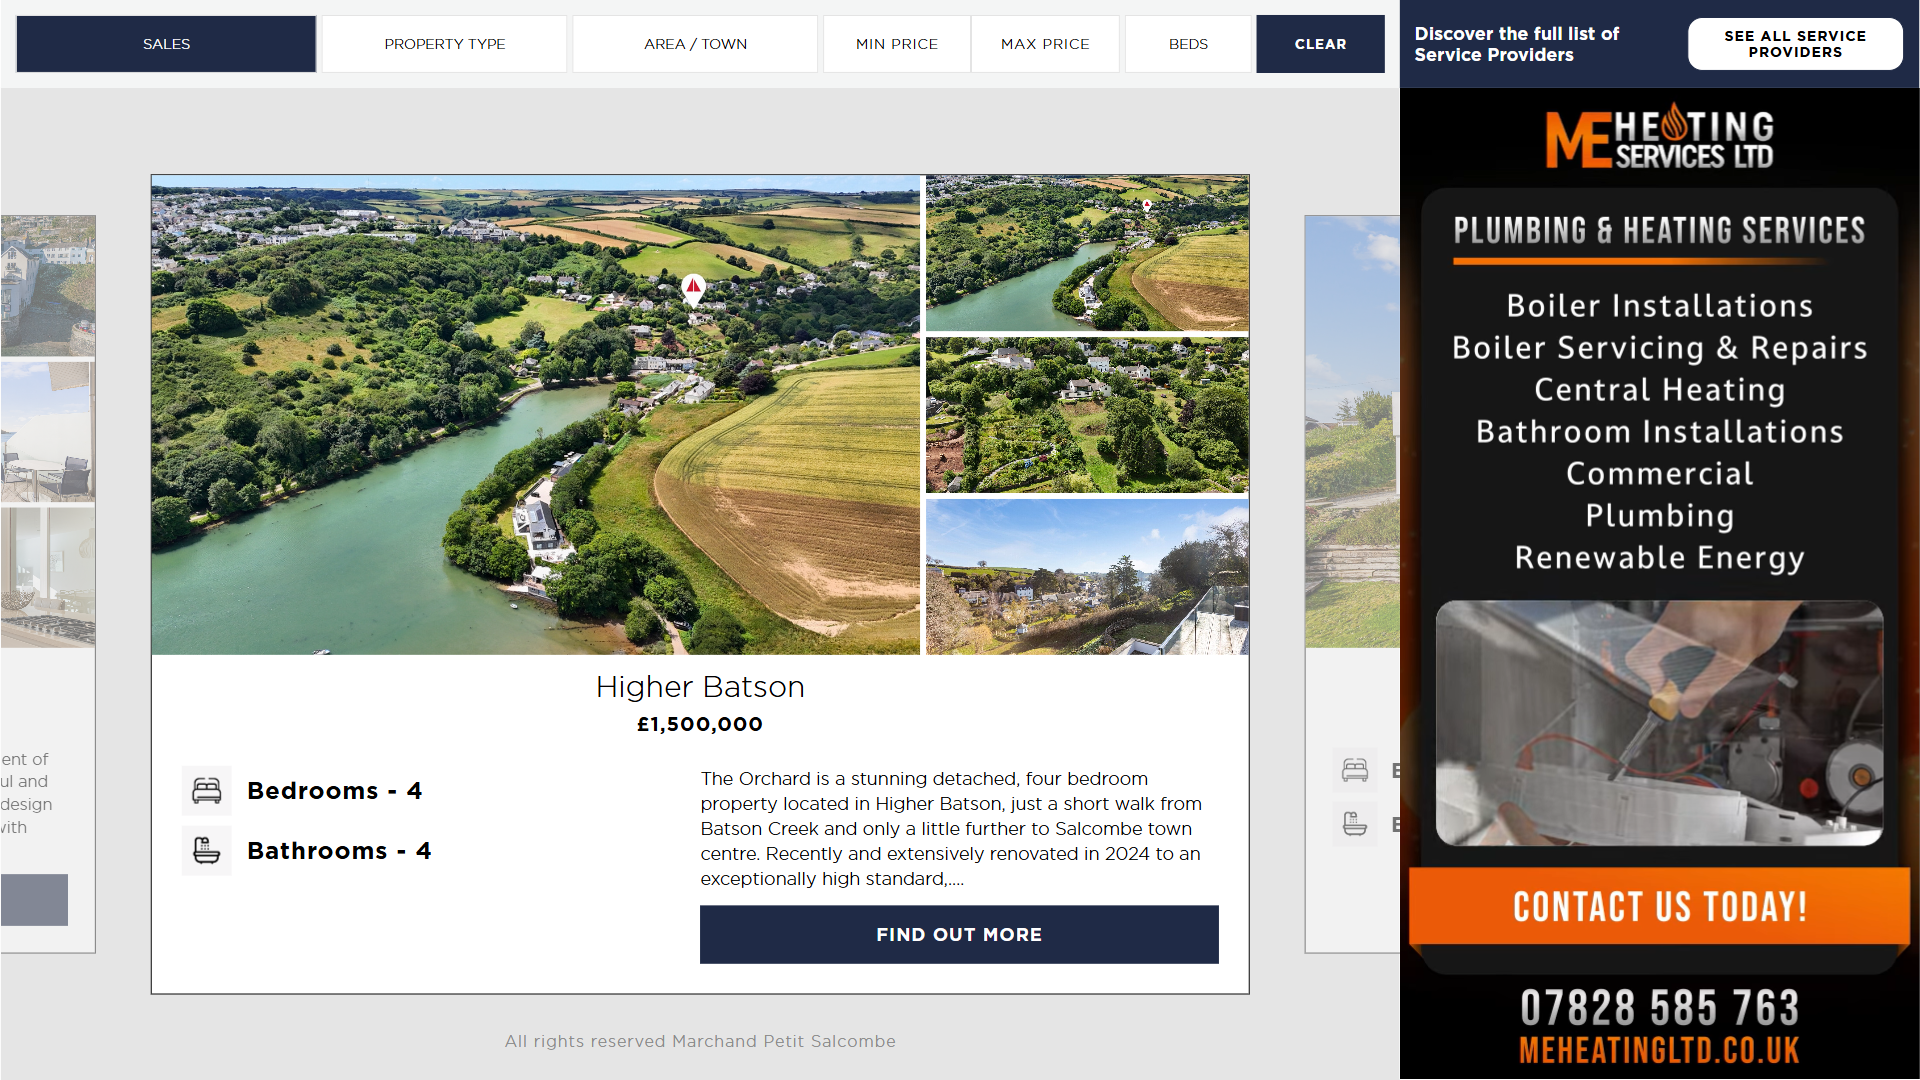This screenshot has height=1080, width=1920.
Task: Open the Sales filter dropdown
Action: [166, 44]
